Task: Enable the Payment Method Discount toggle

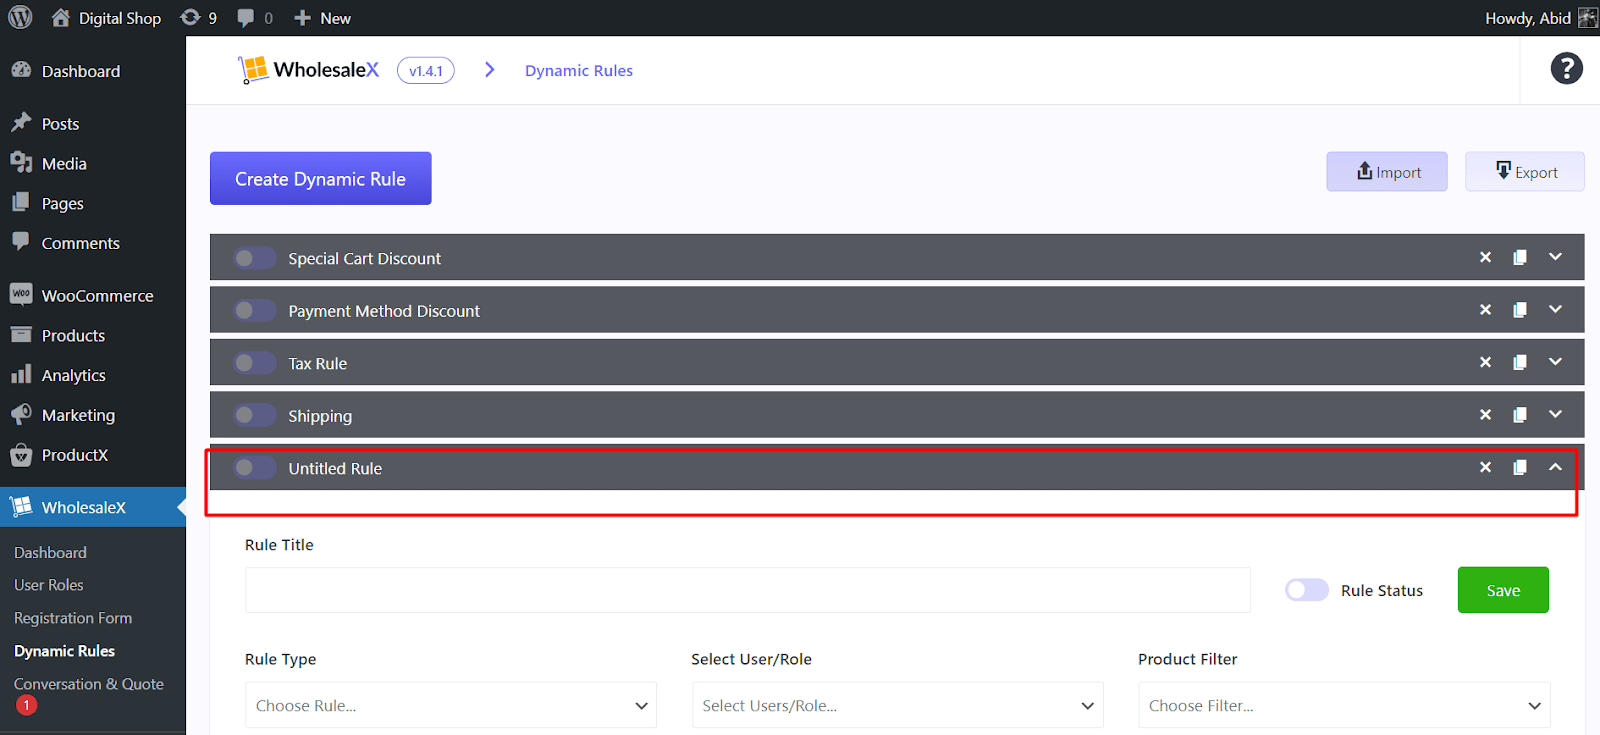Action: [255, 310]
